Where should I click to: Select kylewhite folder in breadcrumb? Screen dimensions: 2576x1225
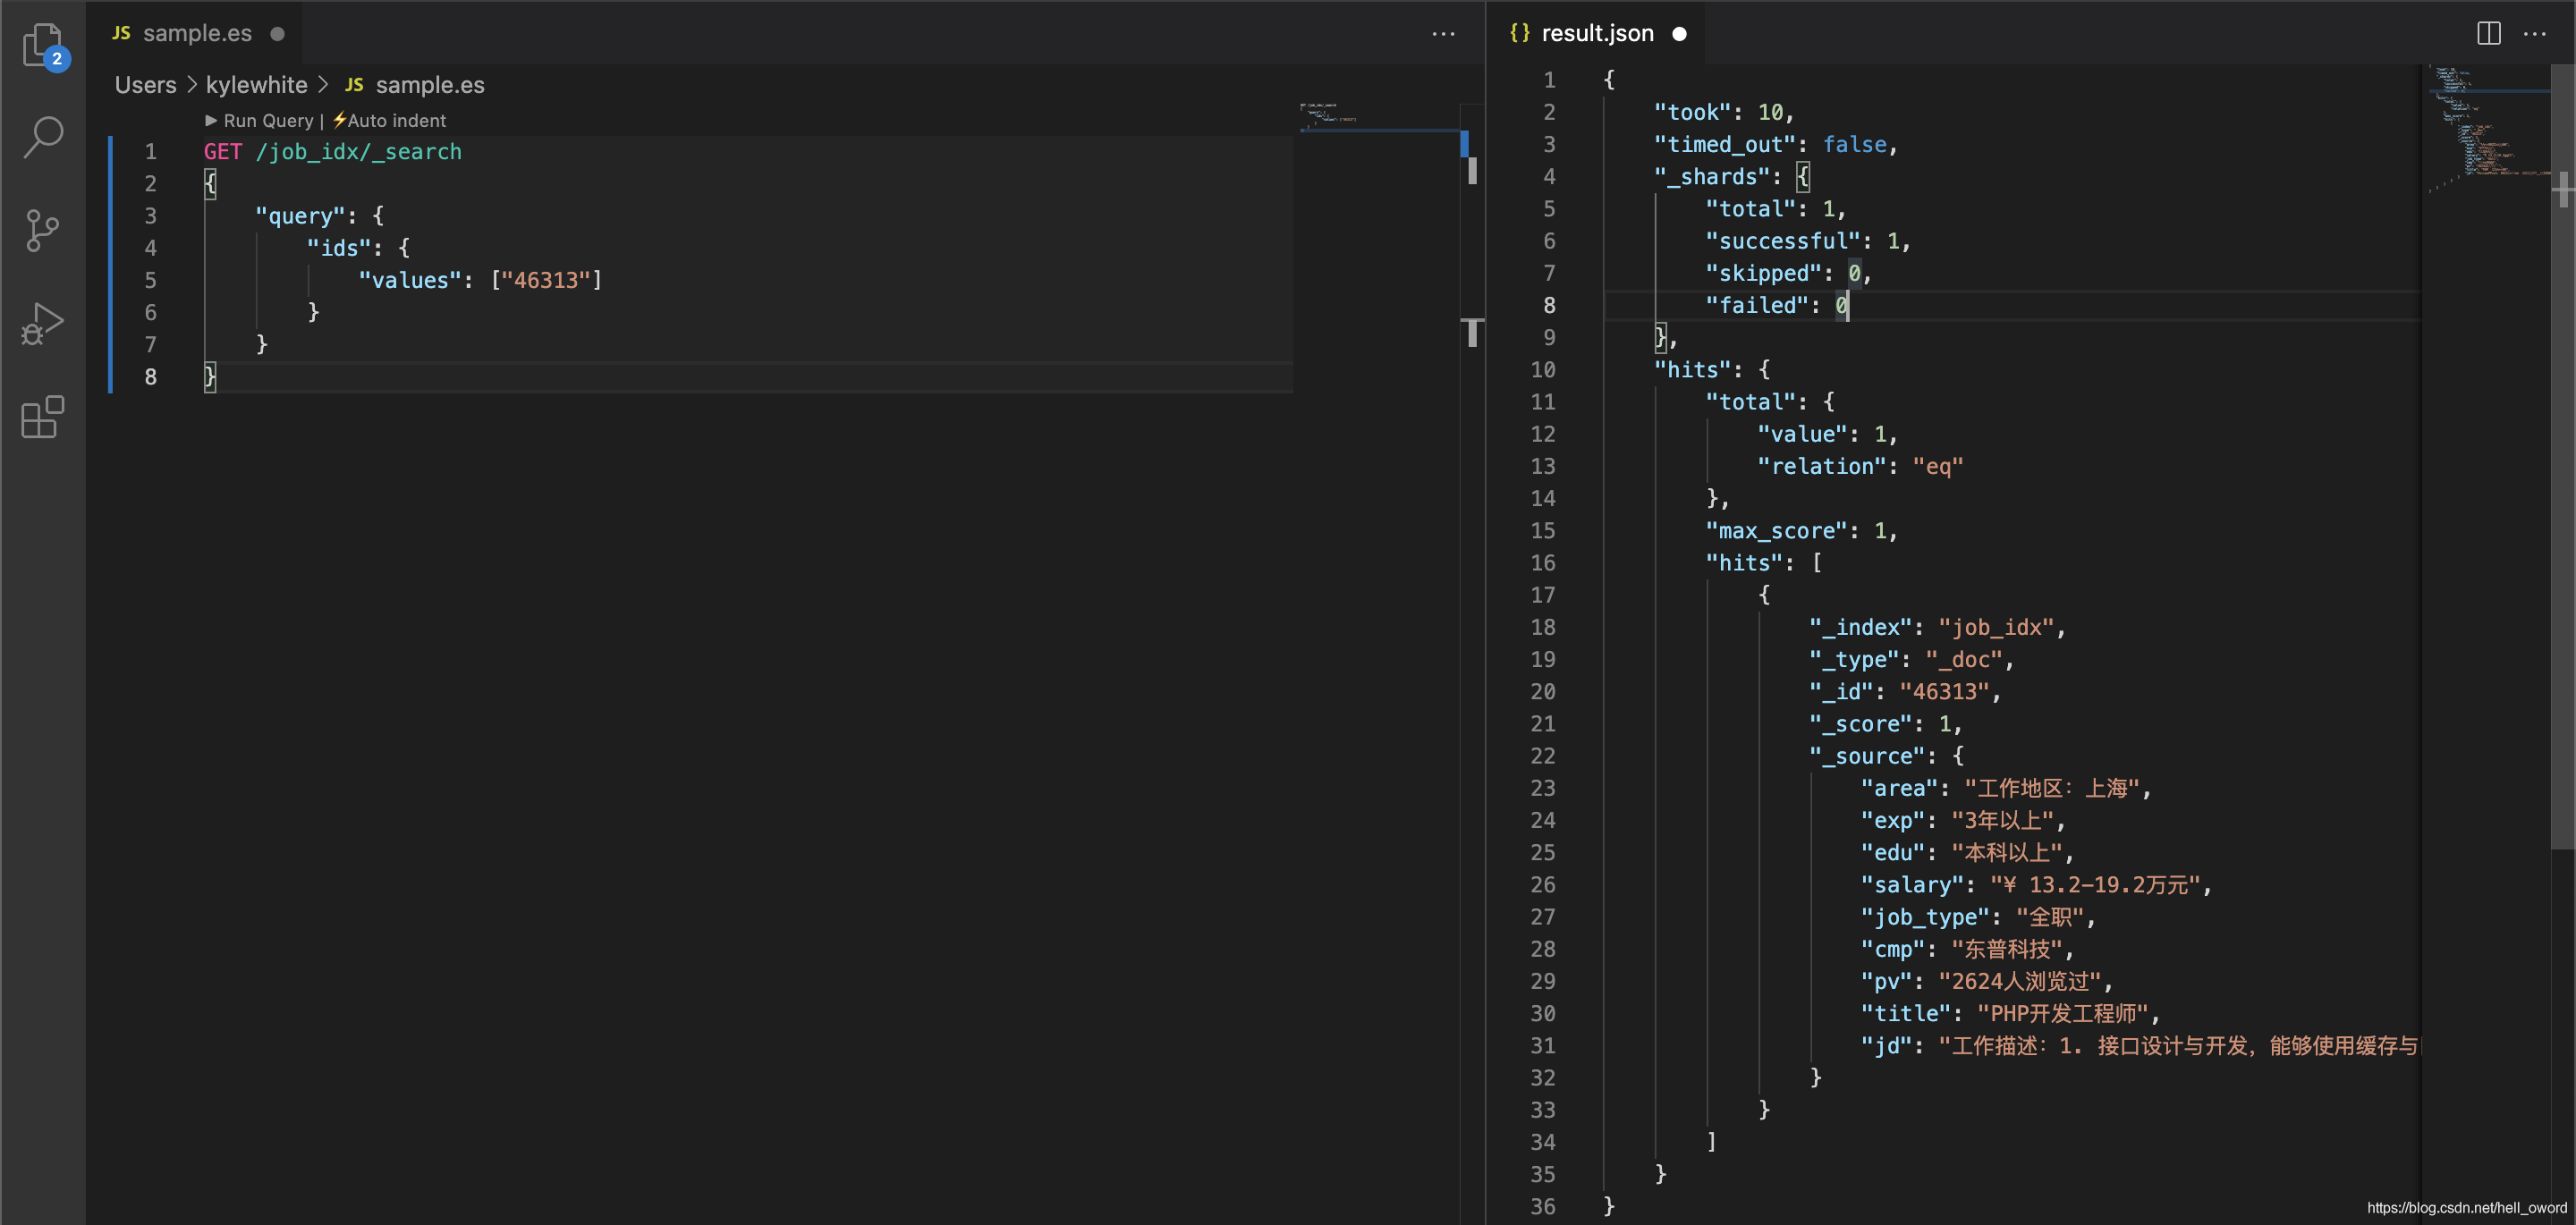[256, 85]
